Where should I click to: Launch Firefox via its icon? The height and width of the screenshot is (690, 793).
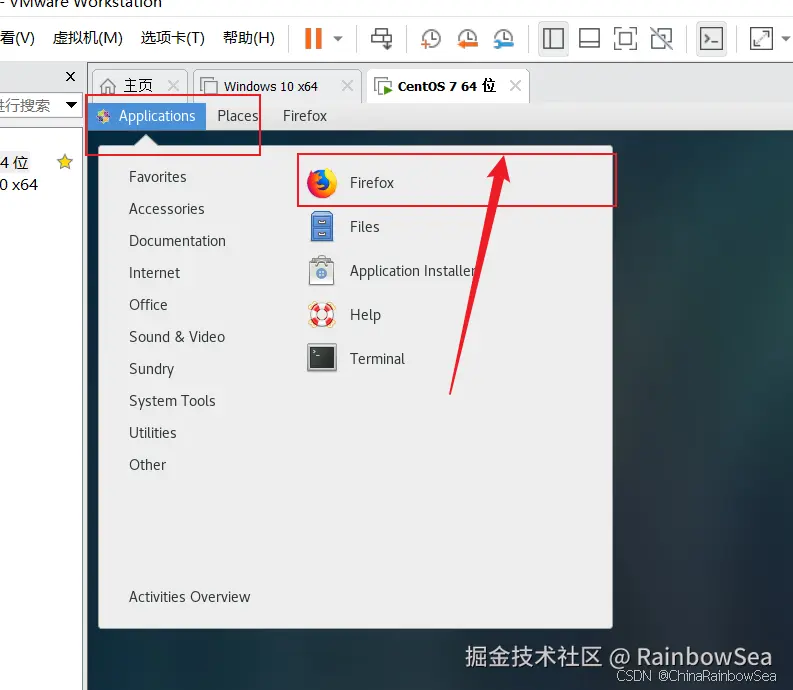(322, 183)
